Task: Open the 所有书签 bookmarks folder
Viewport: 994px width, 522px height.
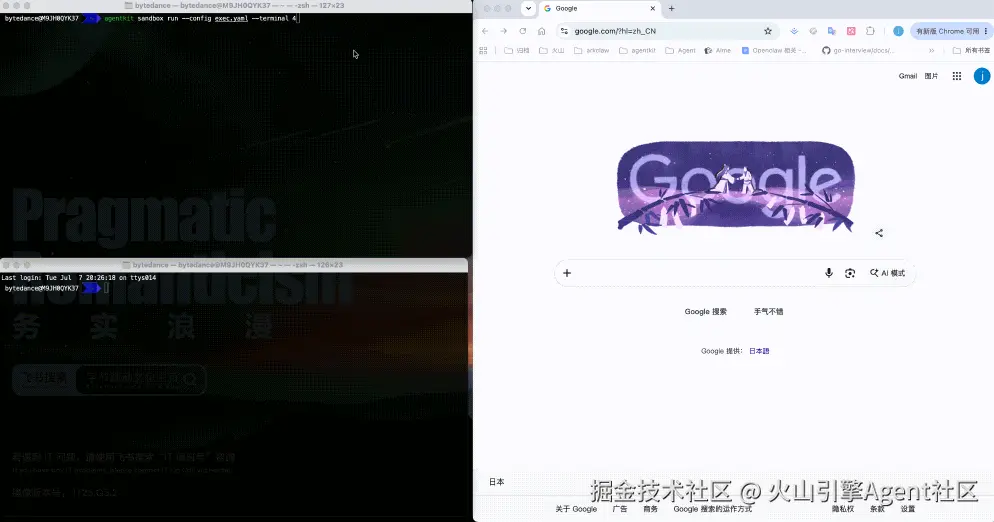Action: point(971,51)
